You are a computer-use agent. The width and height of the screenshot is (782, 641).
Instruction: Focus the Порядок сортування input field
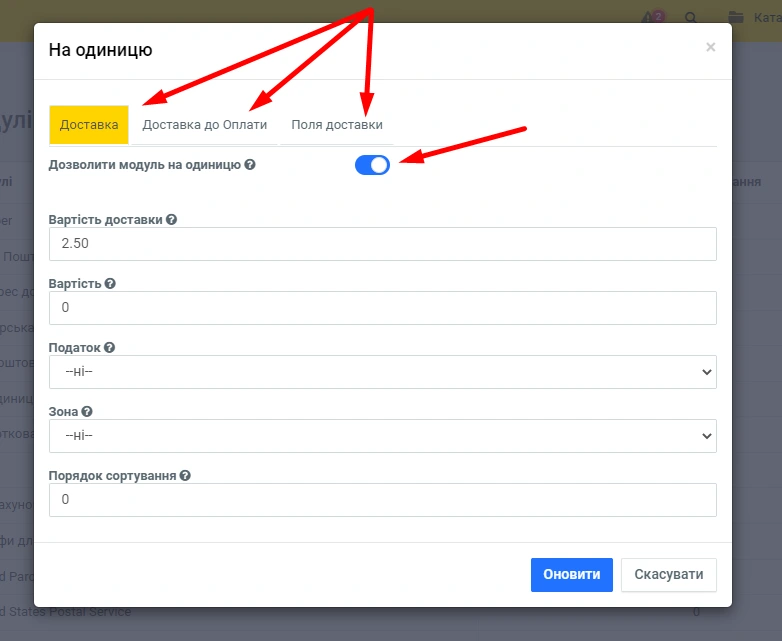[382, 500]
